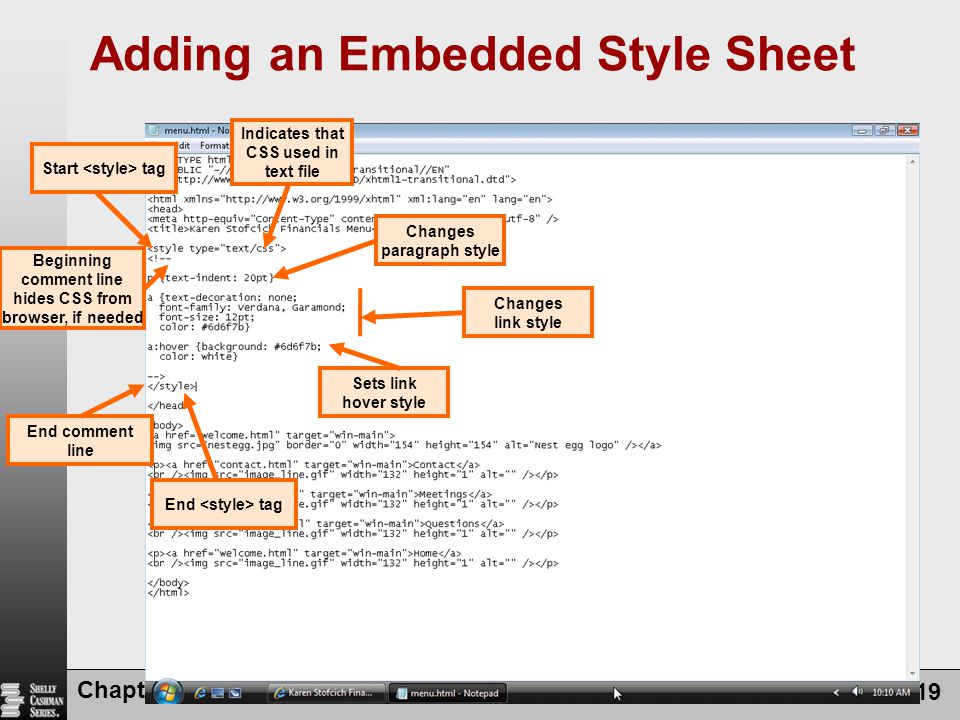Click the line '<style type="text/css">'
960x720 pixels.
tap(217, 249)
